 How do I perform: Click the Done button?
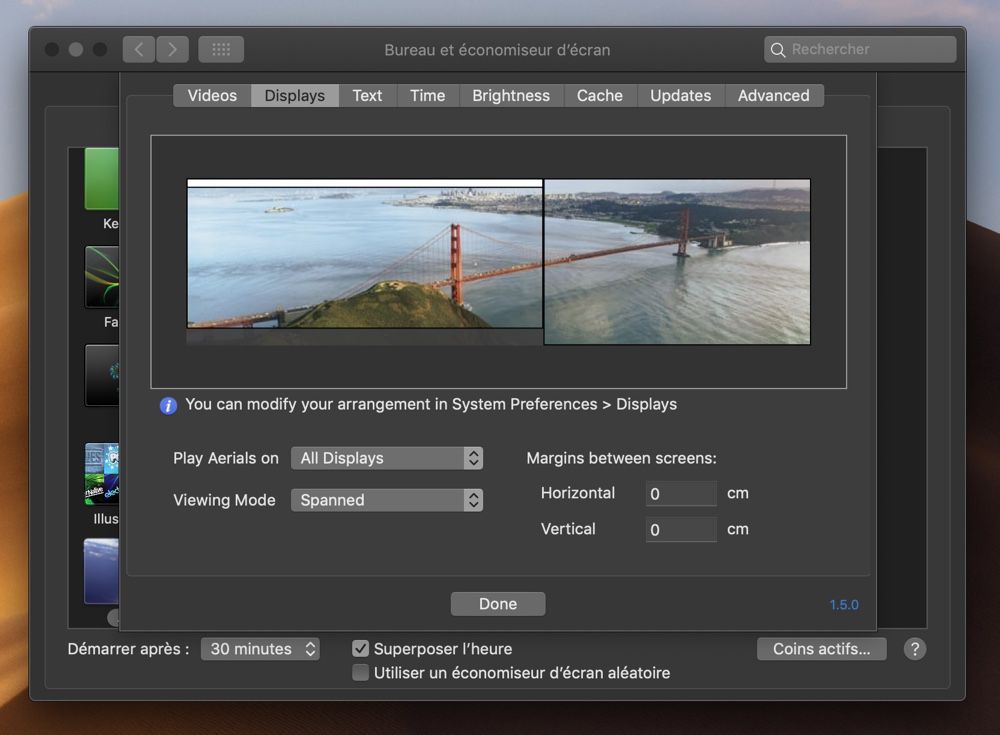click(498, 604)
